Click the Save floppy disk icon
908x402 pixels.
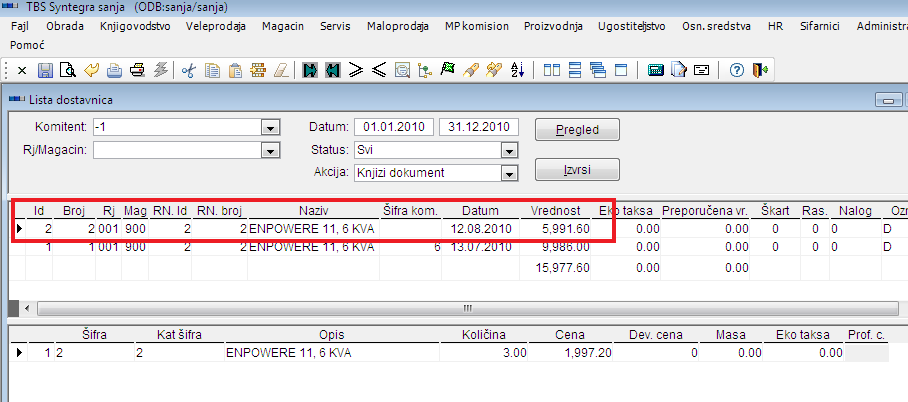[45, 70]
